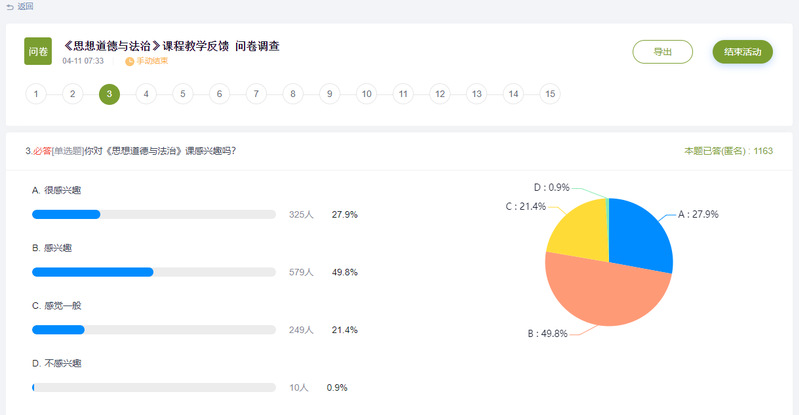Click the green 问卷 badge icon
Viewport: 799px width, 415px height.
coord(38,51)
